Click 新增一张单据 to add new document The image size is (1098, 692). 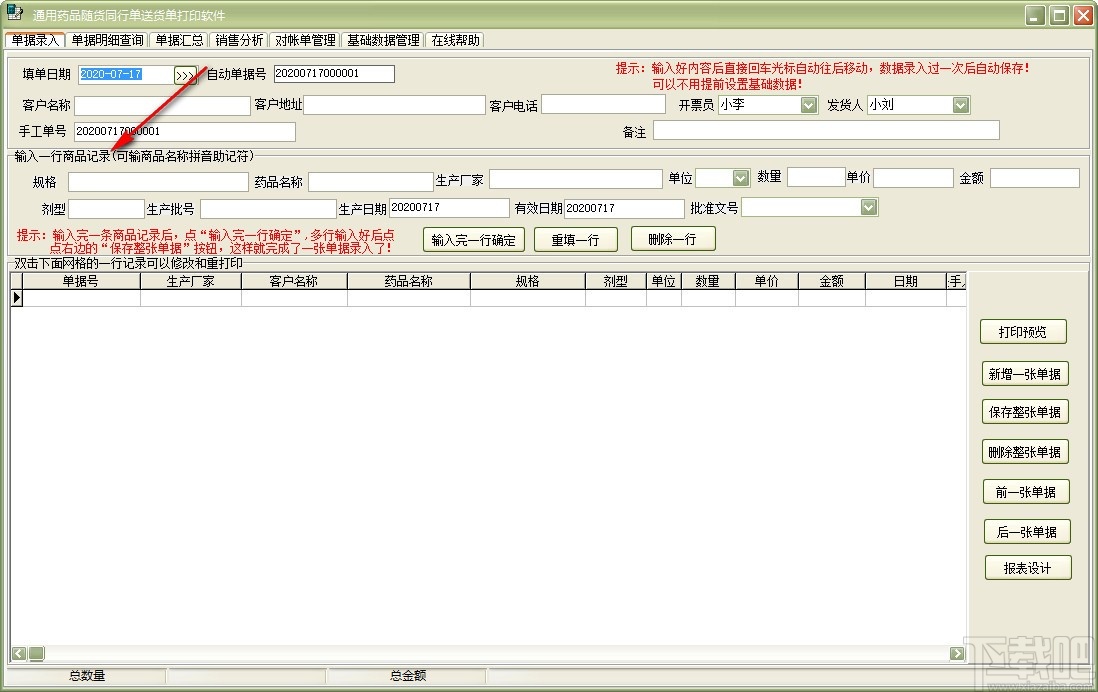tap(1026, 373)
